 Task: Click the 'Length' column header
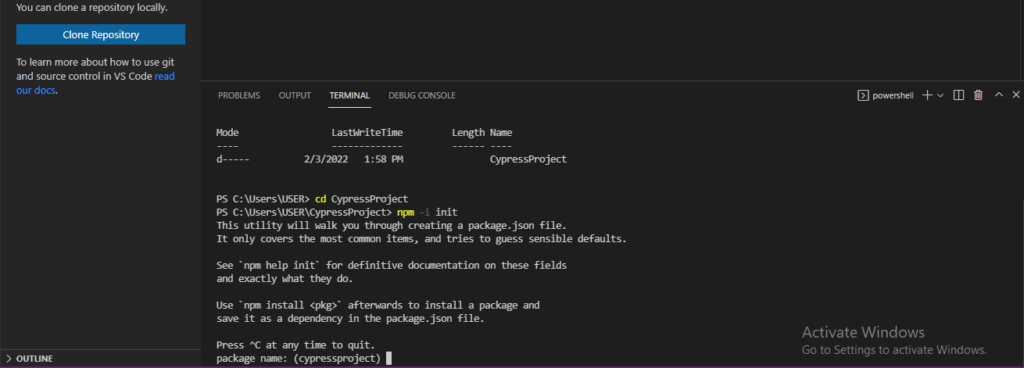coord(468,132)
